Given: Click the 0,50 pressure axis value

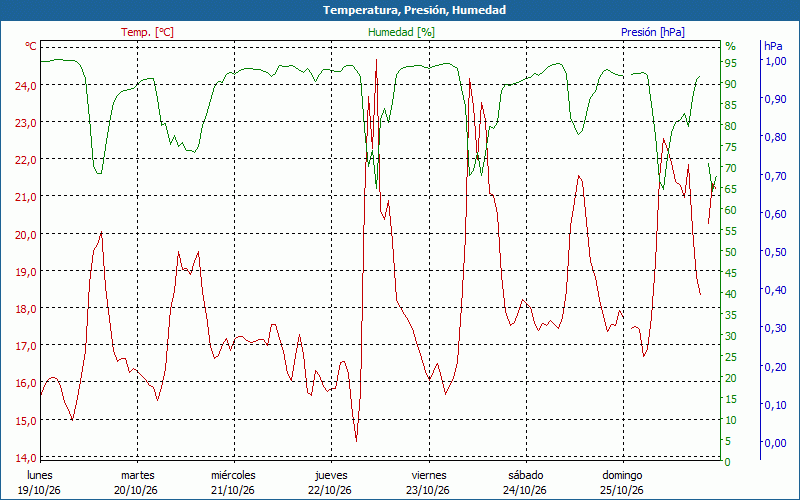Looking at the screenshot, I should point(776,252).
